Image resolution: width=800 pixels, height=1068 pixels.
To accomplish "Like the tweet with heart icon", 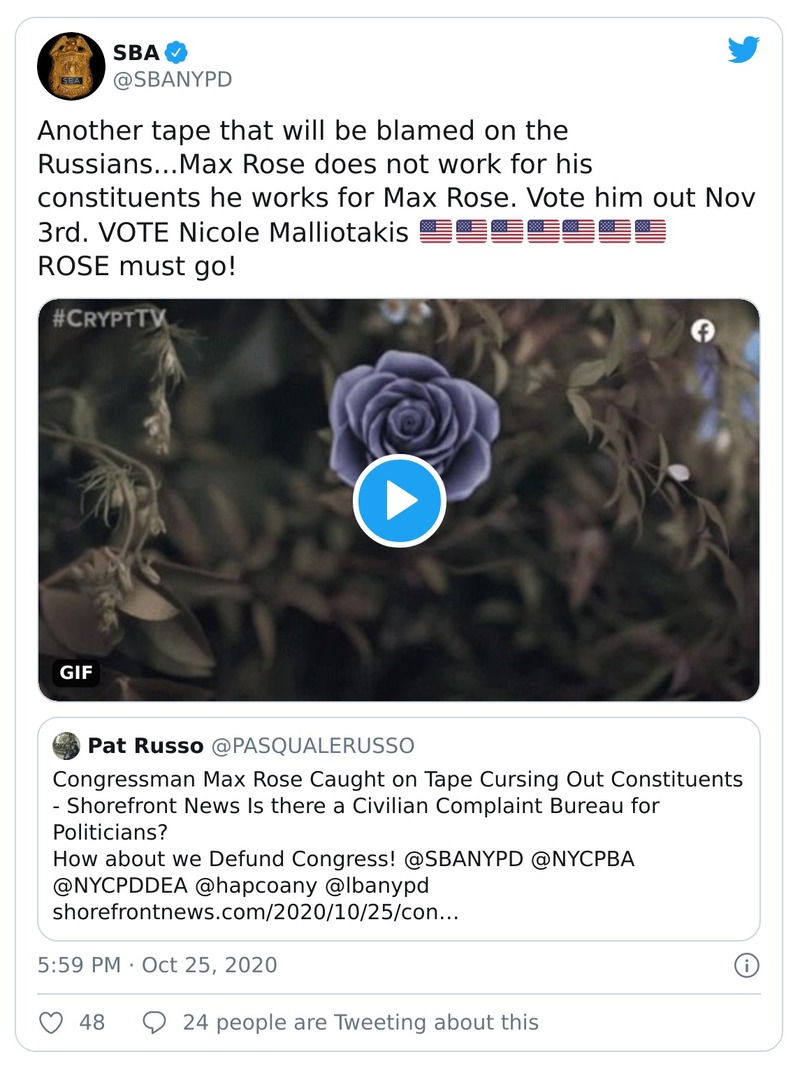I will [x=51, y=1022].
